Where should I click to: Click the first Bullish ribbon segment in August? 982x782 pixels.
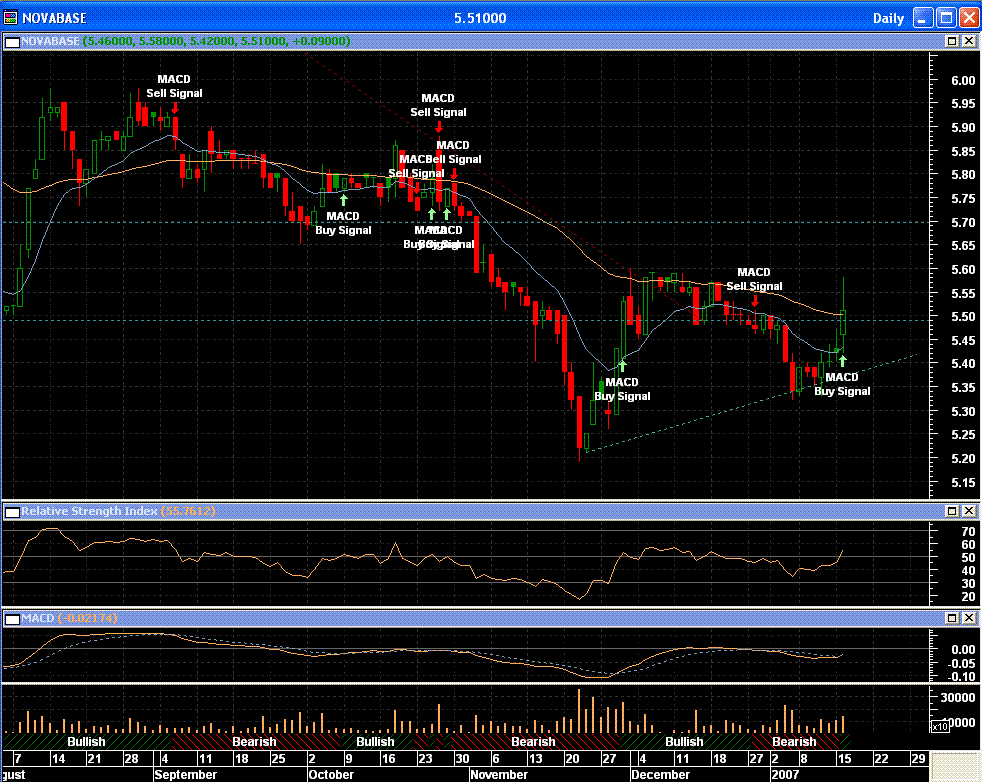click(86, 741)
